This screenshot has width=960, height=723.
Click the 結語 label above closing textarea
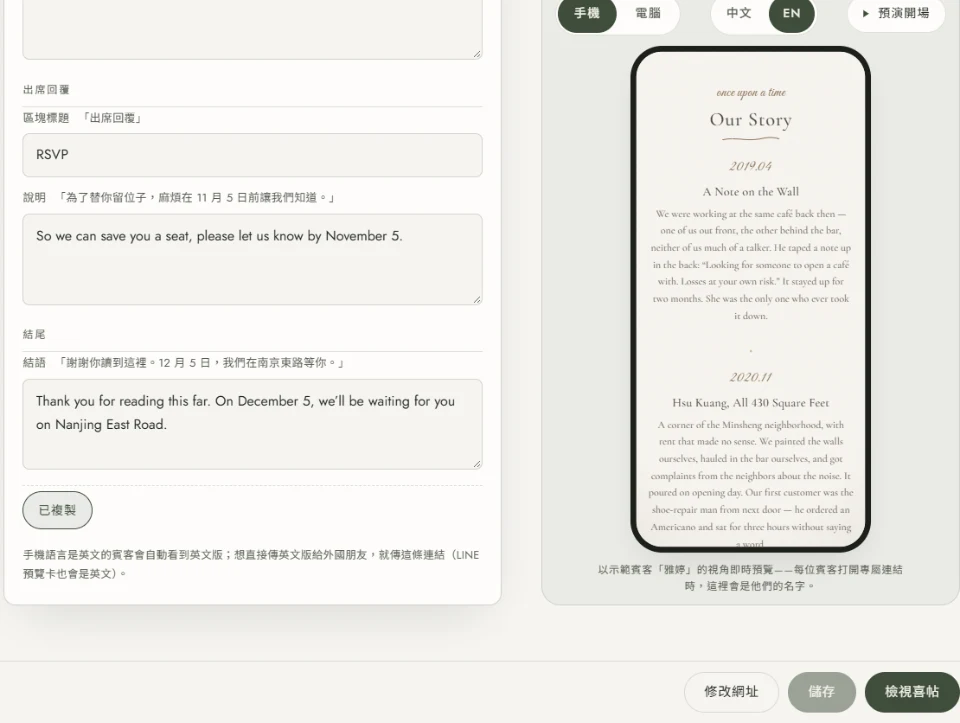click(x=184, y=363)
